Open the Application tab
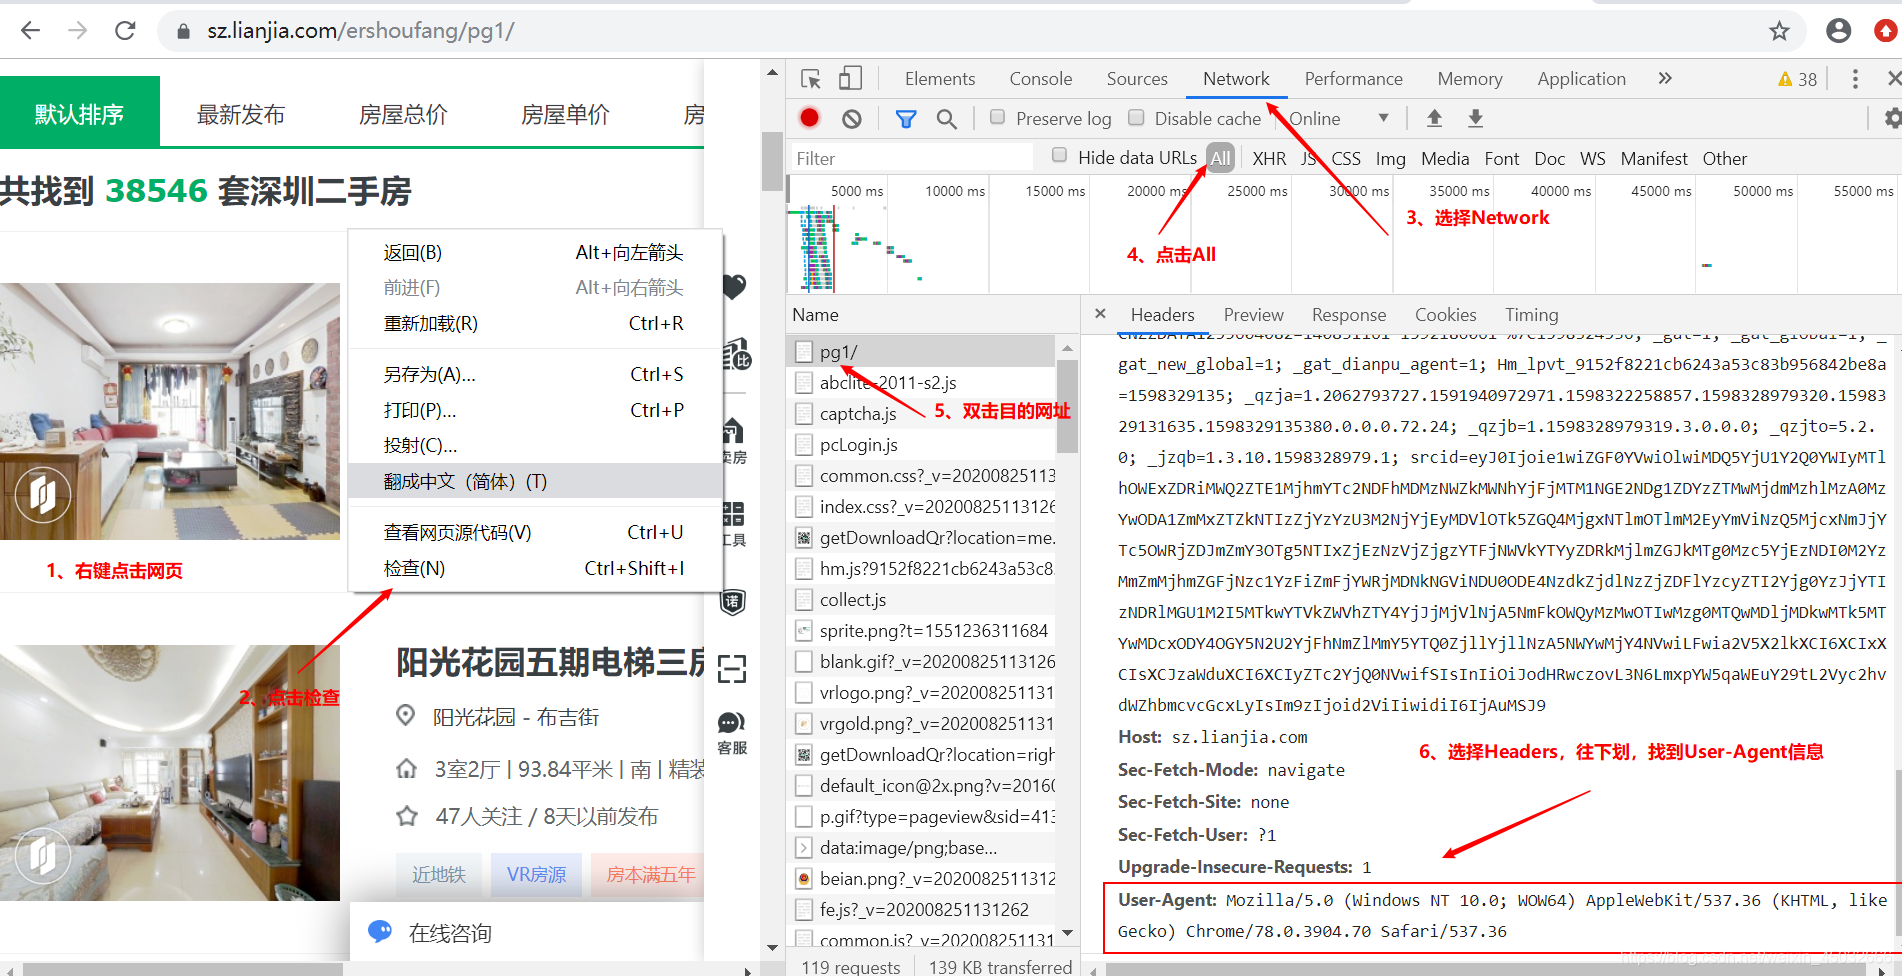The height and width of the screenshot is (976, 1902). [x=1581, y=79]
